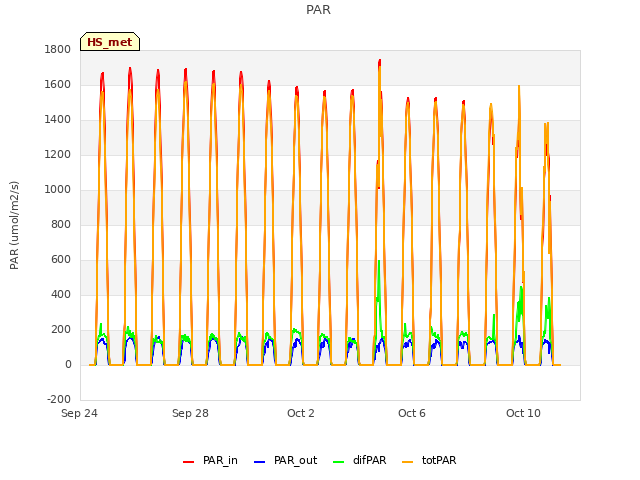The height and width of the screenshot is (480, 640).
Task: Click the 1200 y-axis tick label
Action: click(x=58, y=155)
